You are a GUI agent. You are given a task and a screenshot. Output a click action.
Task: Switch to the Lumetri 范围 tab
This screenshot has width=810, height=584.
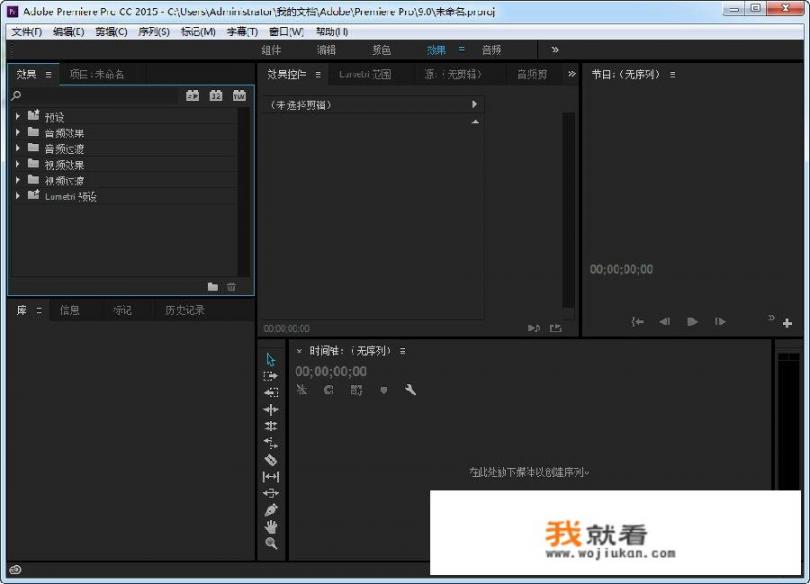[365, 74]
